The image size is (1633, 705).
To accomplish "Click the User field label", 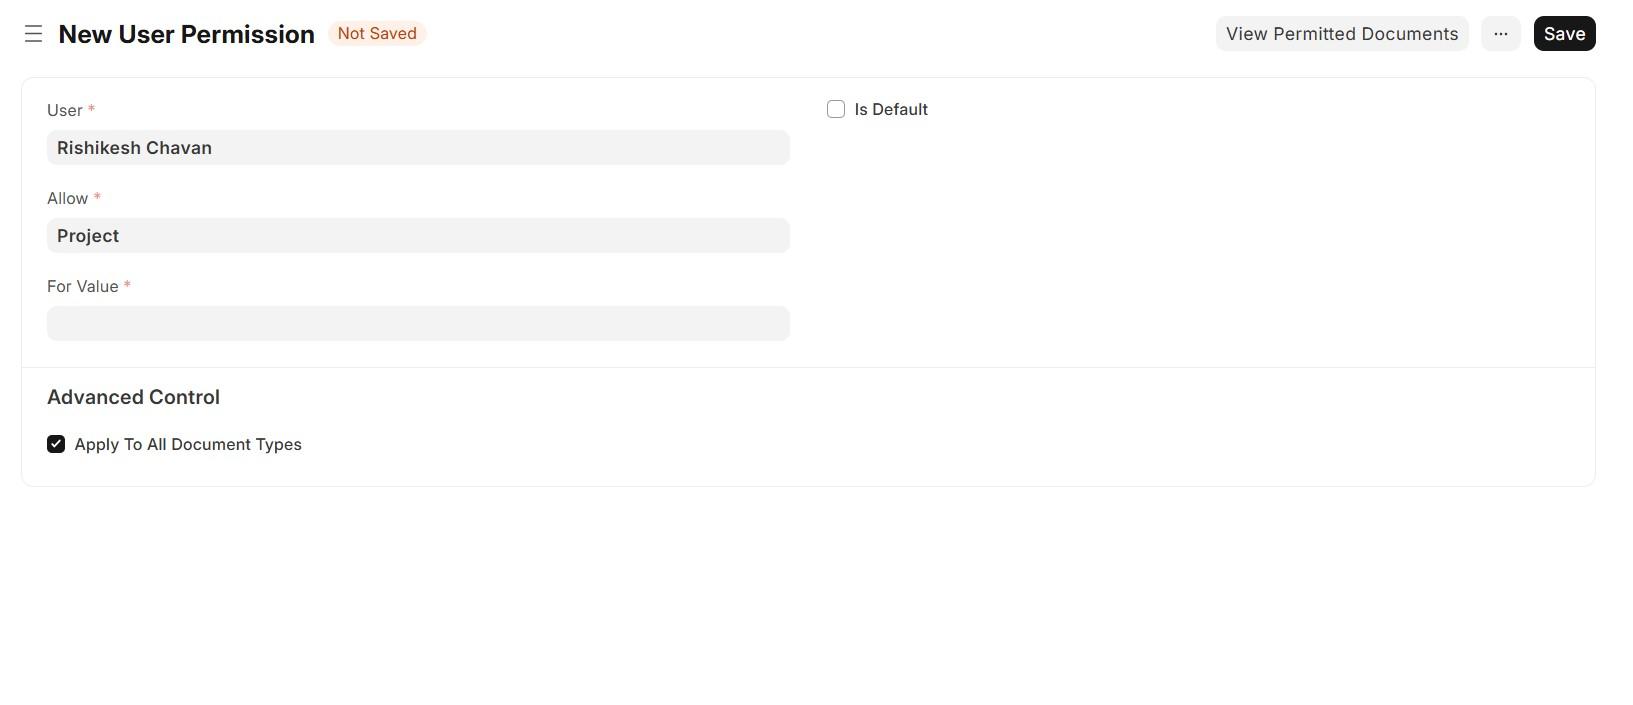I will click(65, 111).
